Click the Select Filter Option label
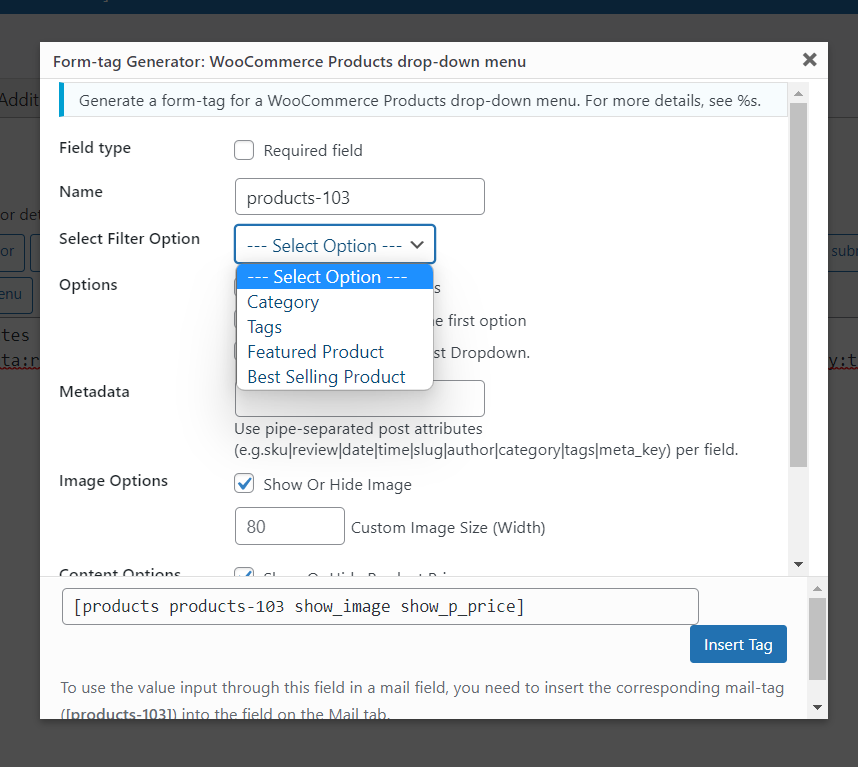Viewport: 858px width, 767px height. pyautogui.click(x=129, y=239)
